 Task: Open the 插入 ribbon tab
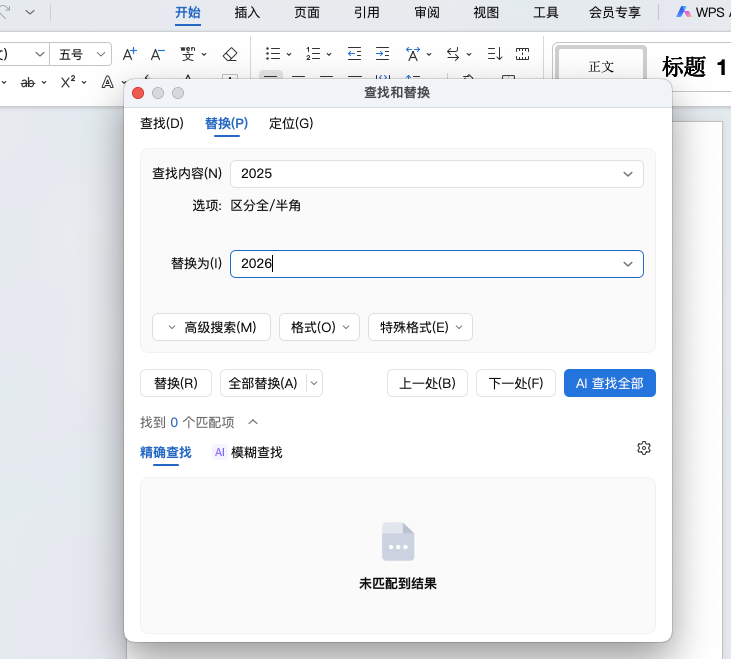247,12
